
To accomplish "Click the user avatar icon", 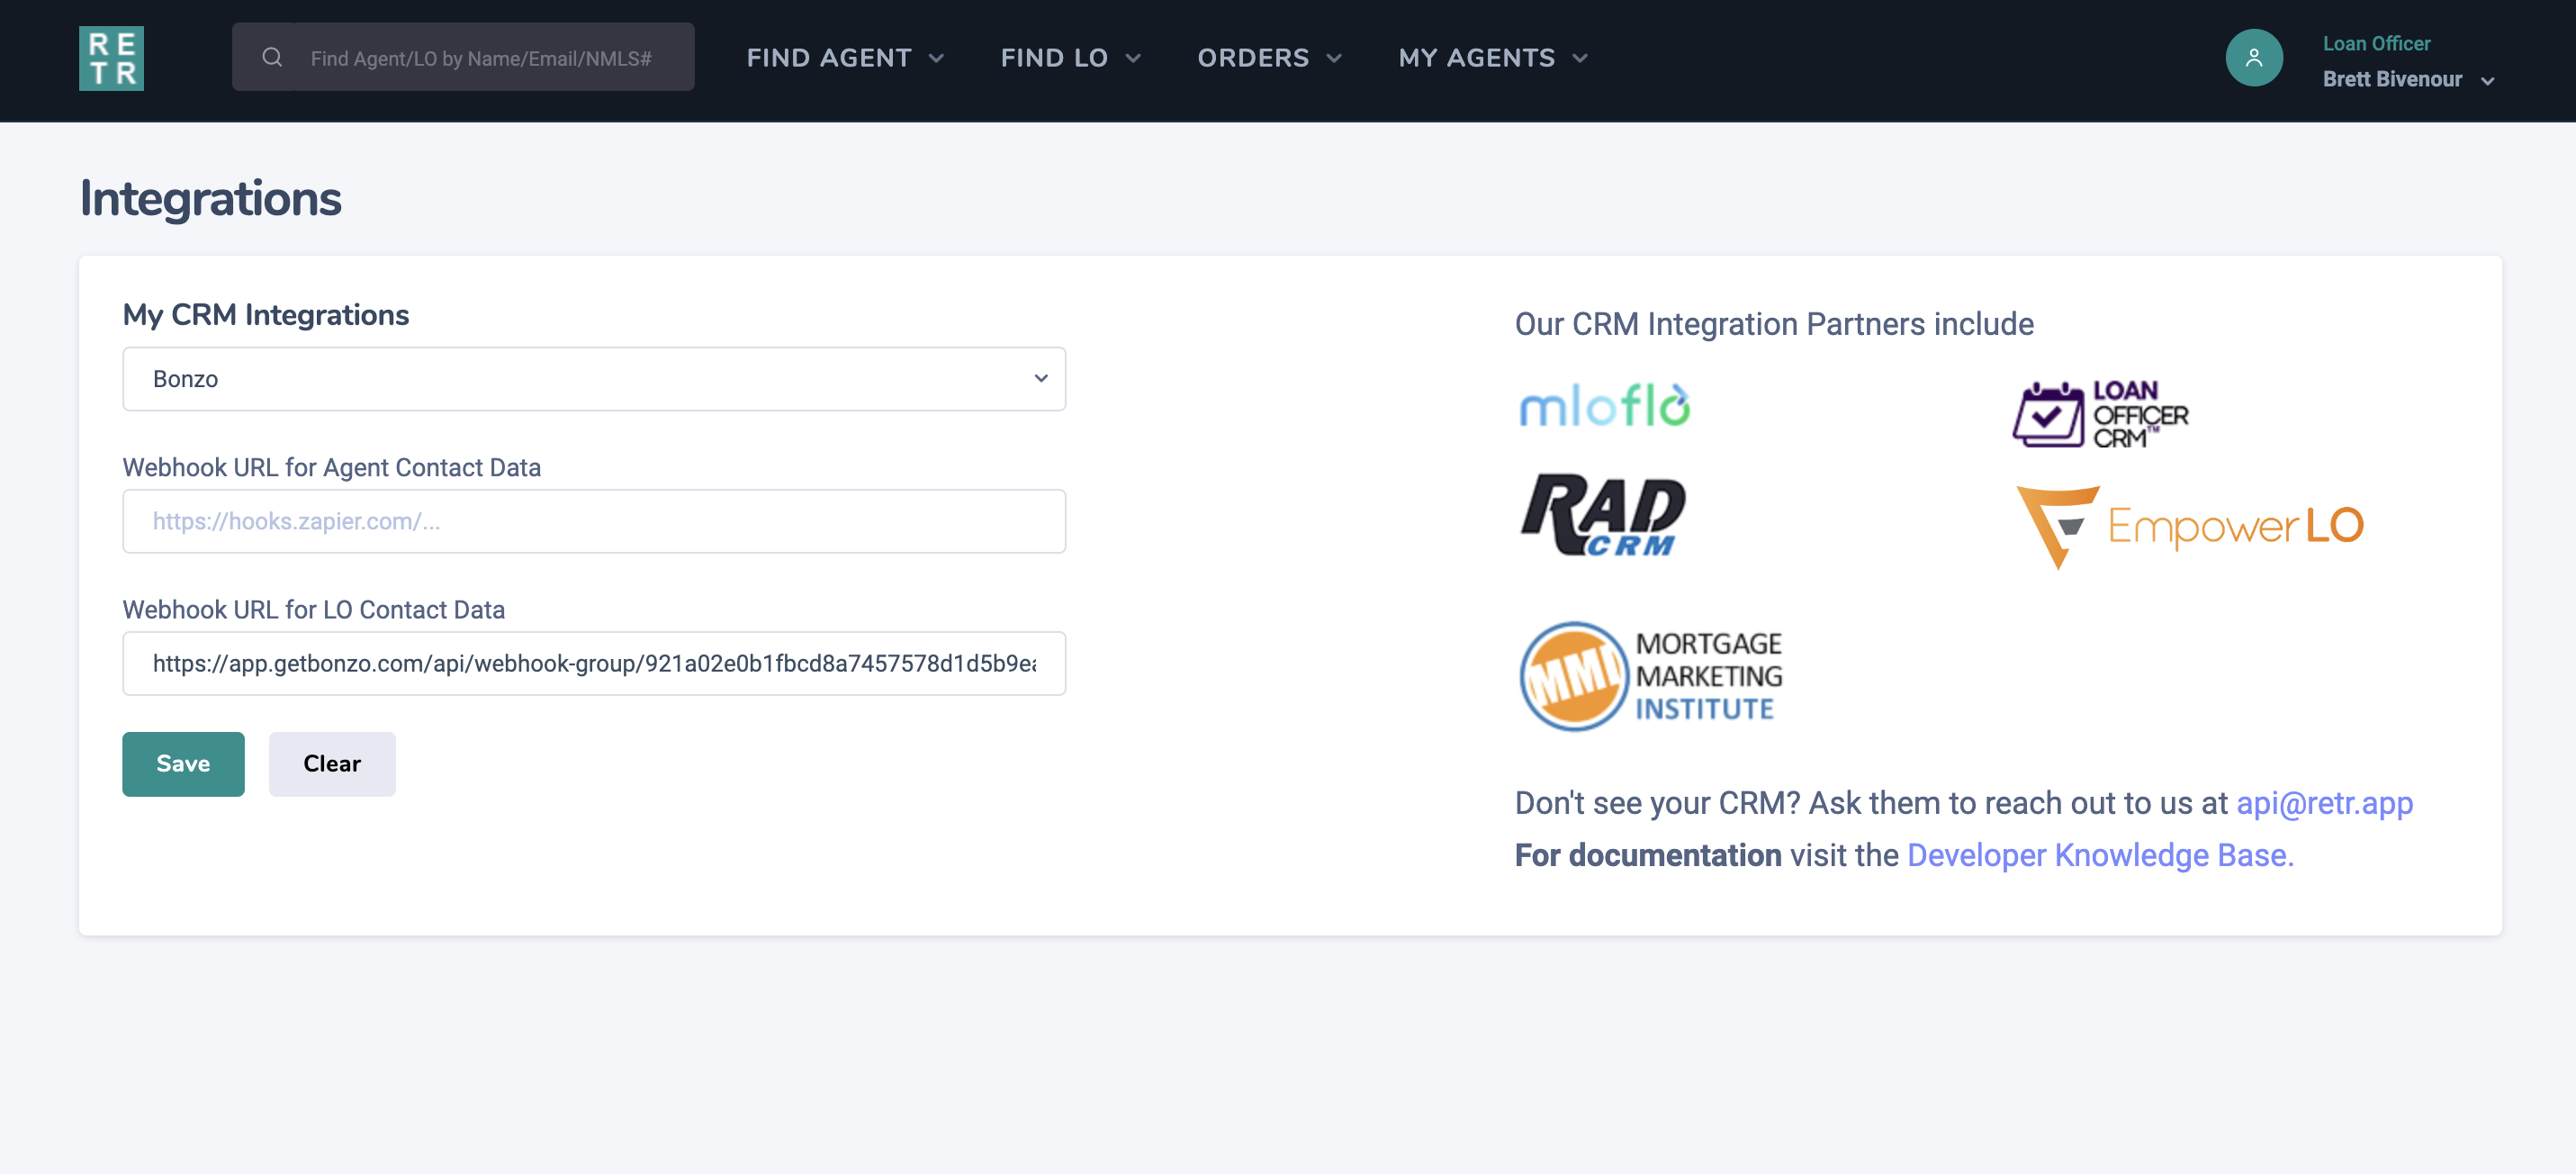I will pos(2253,57).
